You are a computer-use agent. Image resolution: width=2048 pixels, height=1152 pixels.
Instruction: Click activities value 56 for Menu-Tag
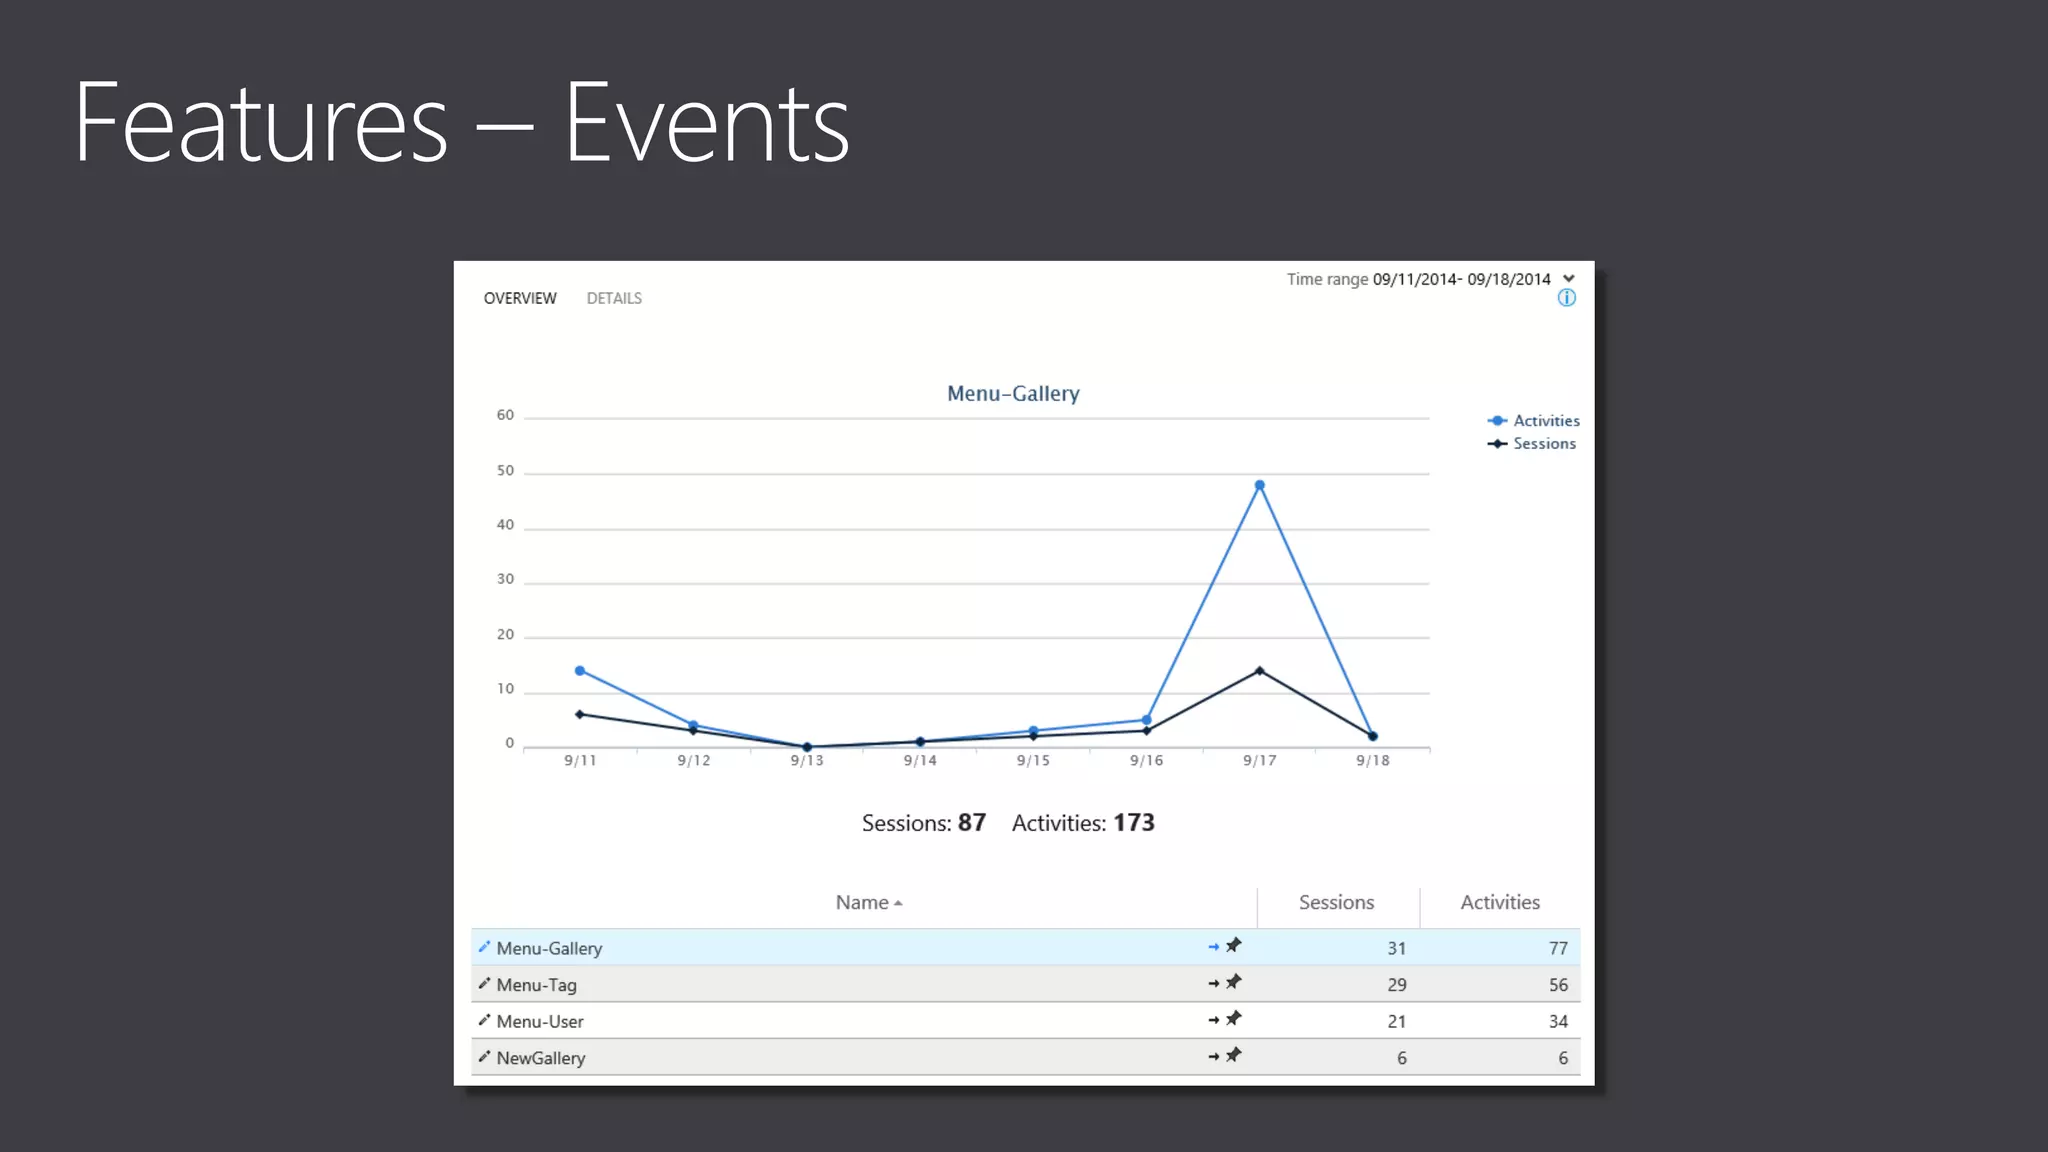[1559, 985]
